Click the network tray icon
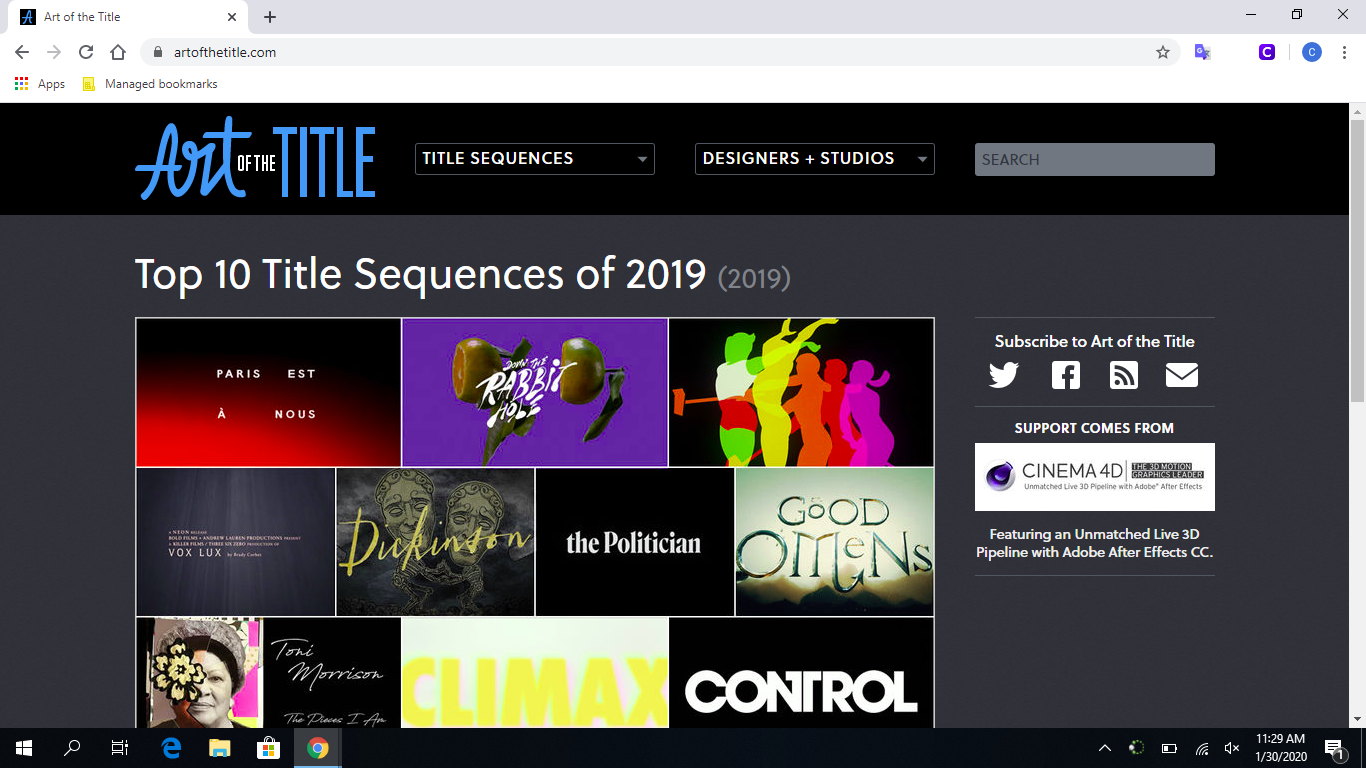Image resolution: width=1366 pixels, height=768 pixels. (x=1202, y=748)
